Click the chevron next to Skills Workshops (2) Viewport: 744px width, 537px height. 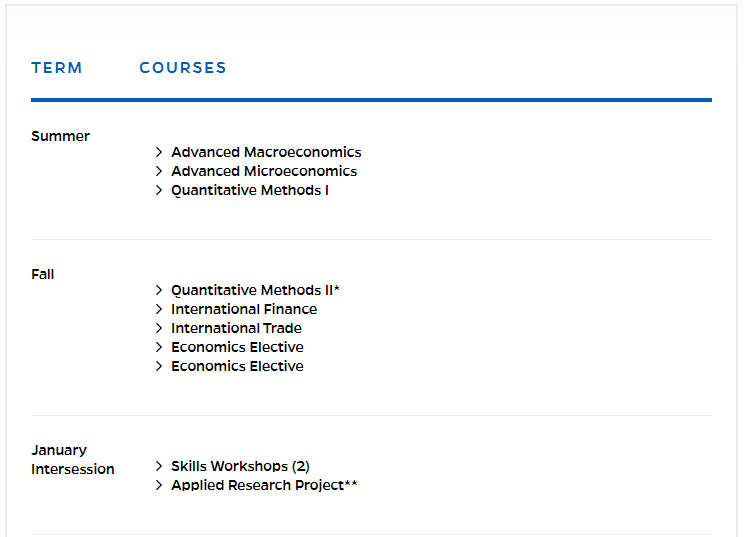pyautogui.click(x=159, y=466)
